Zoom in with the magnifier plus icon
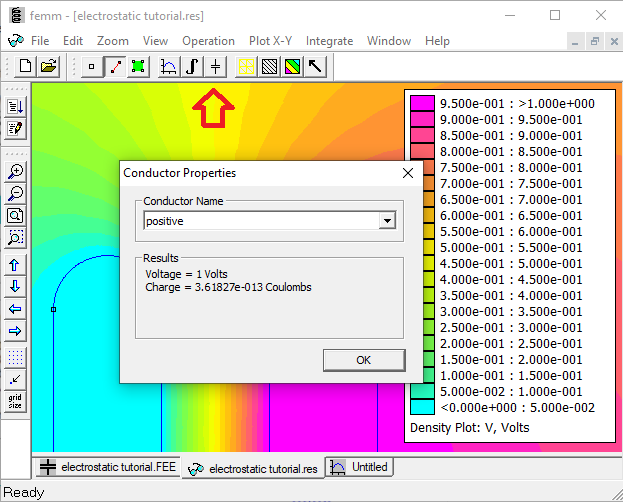Viewport: 623px width, 502px height. click(15, 171)
